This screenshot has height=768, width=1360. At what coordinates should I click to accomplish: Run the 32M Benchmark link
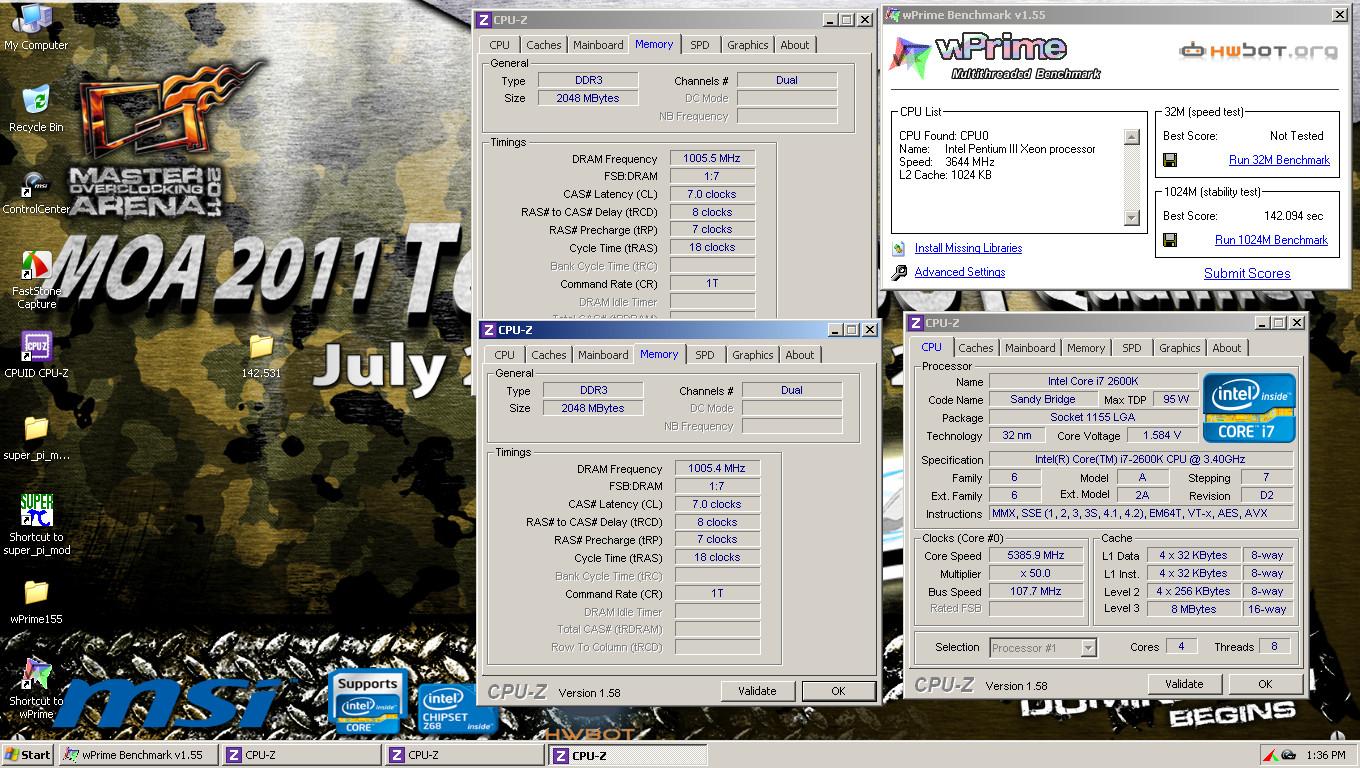click(x=1279, y=160)
